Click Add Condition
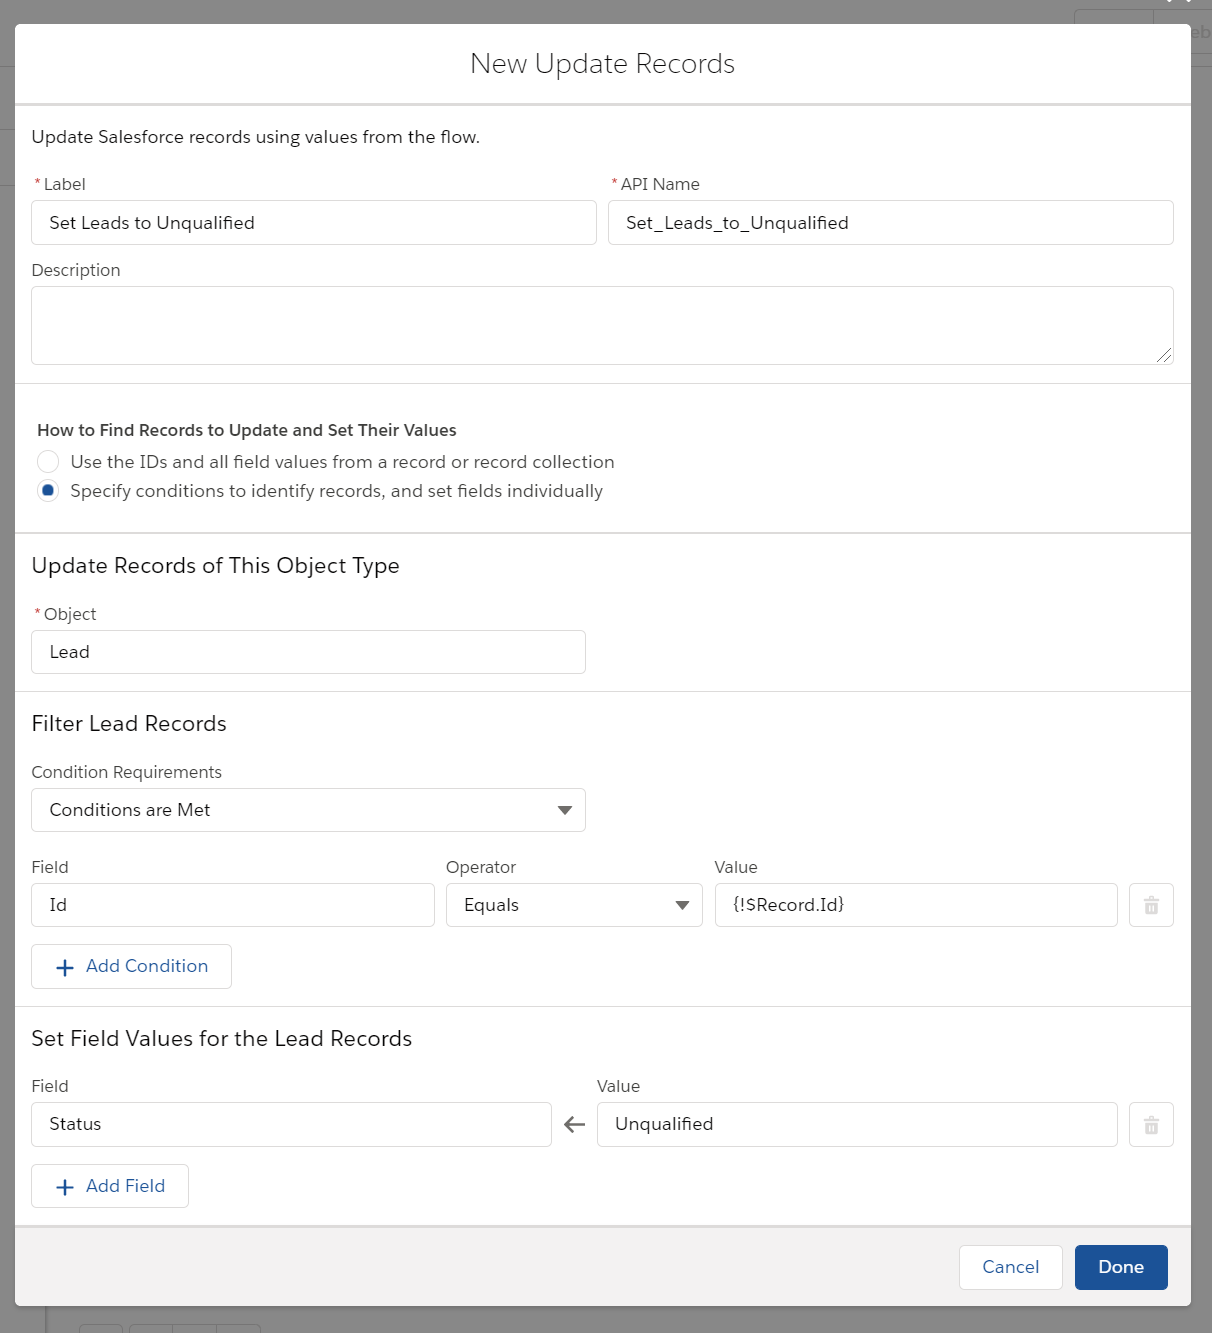 click(x=131, y=966)
